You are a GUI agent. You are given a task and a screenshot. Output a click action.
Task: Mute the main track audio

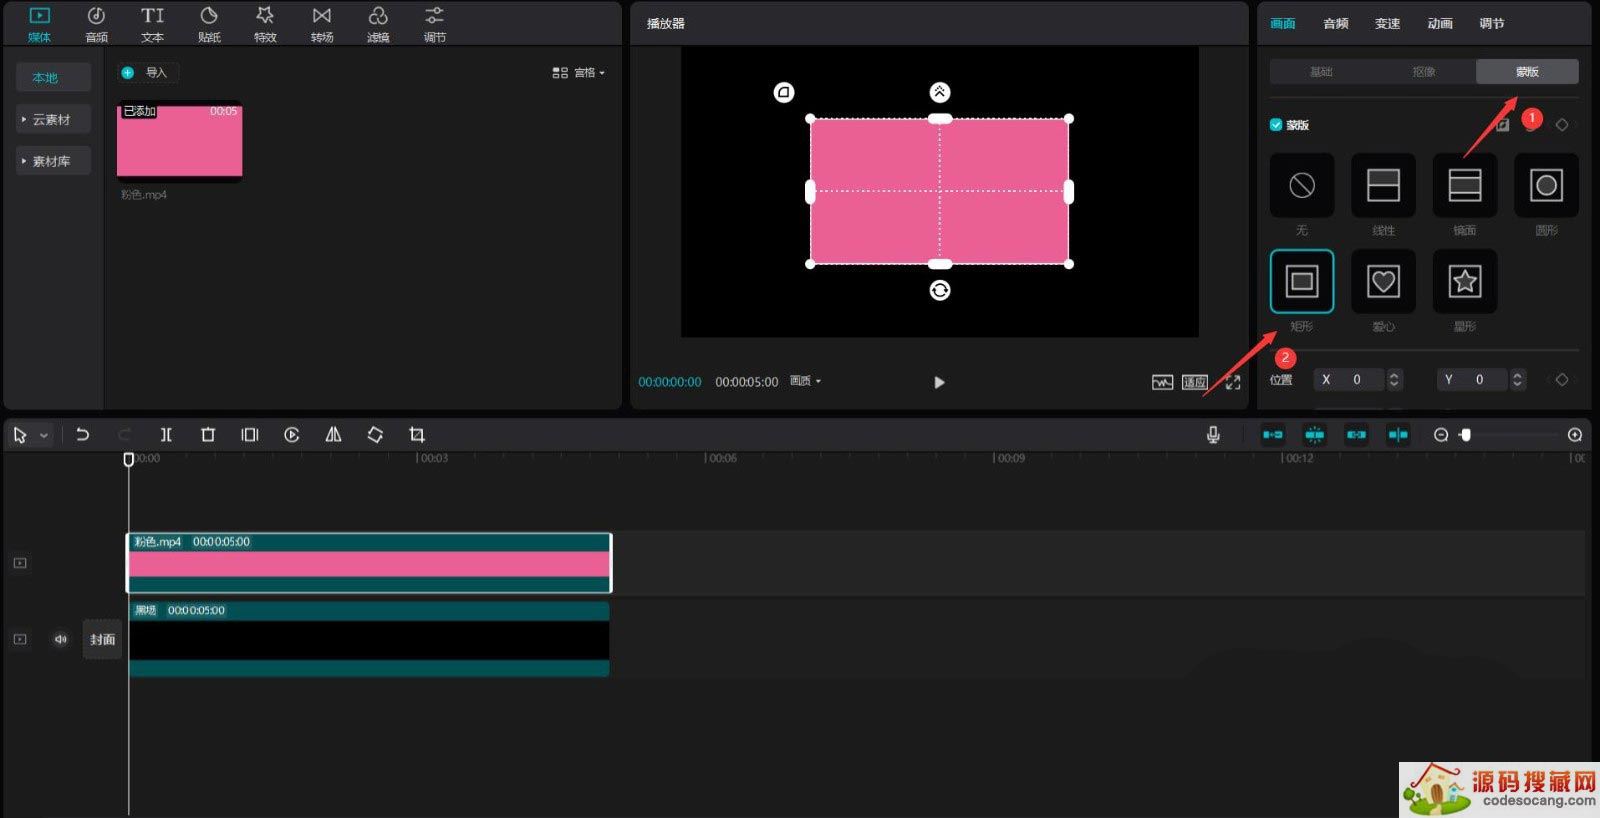(x=60, y=639)
